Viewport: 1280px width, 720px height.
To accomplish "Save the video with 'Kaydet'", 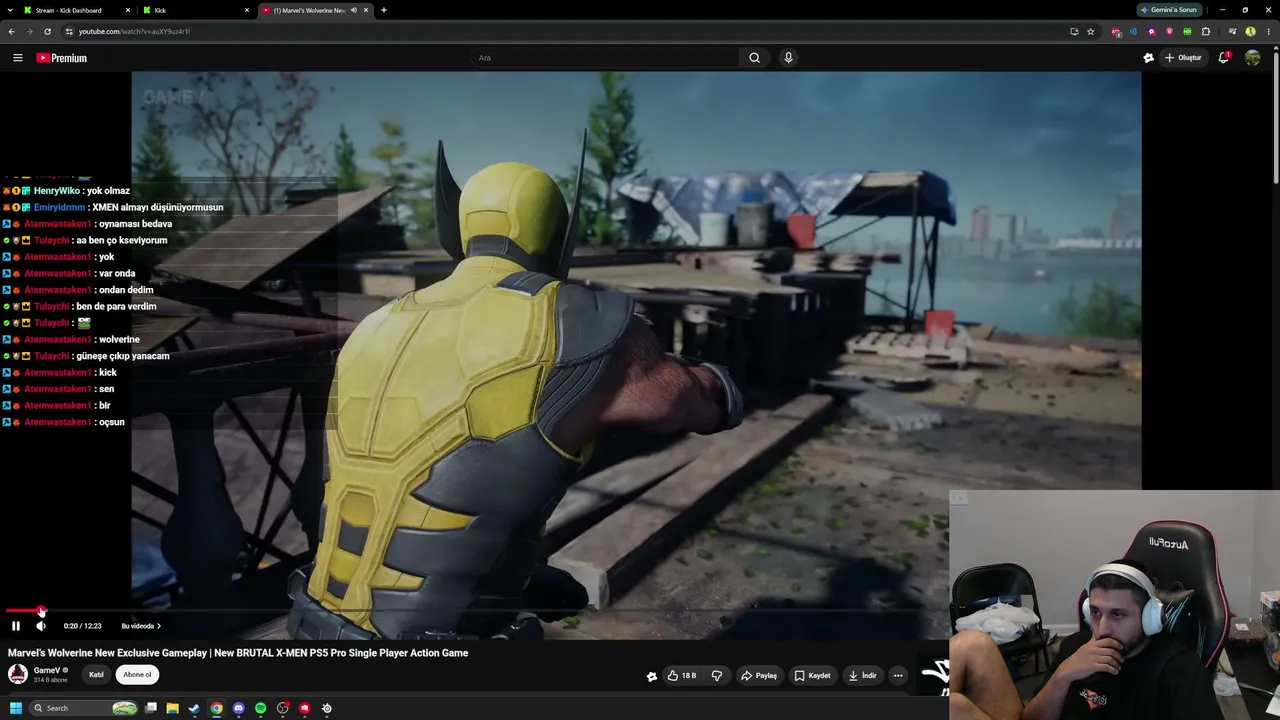I will pyautogui.click(x=812, y=676).
